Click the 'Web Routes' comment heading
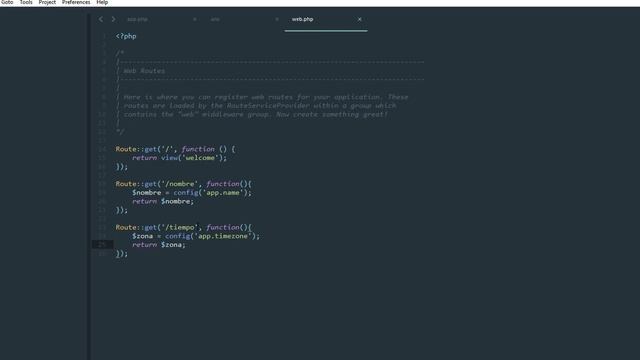640x360 pixels. pyautogui.click(x=144, y=71)
